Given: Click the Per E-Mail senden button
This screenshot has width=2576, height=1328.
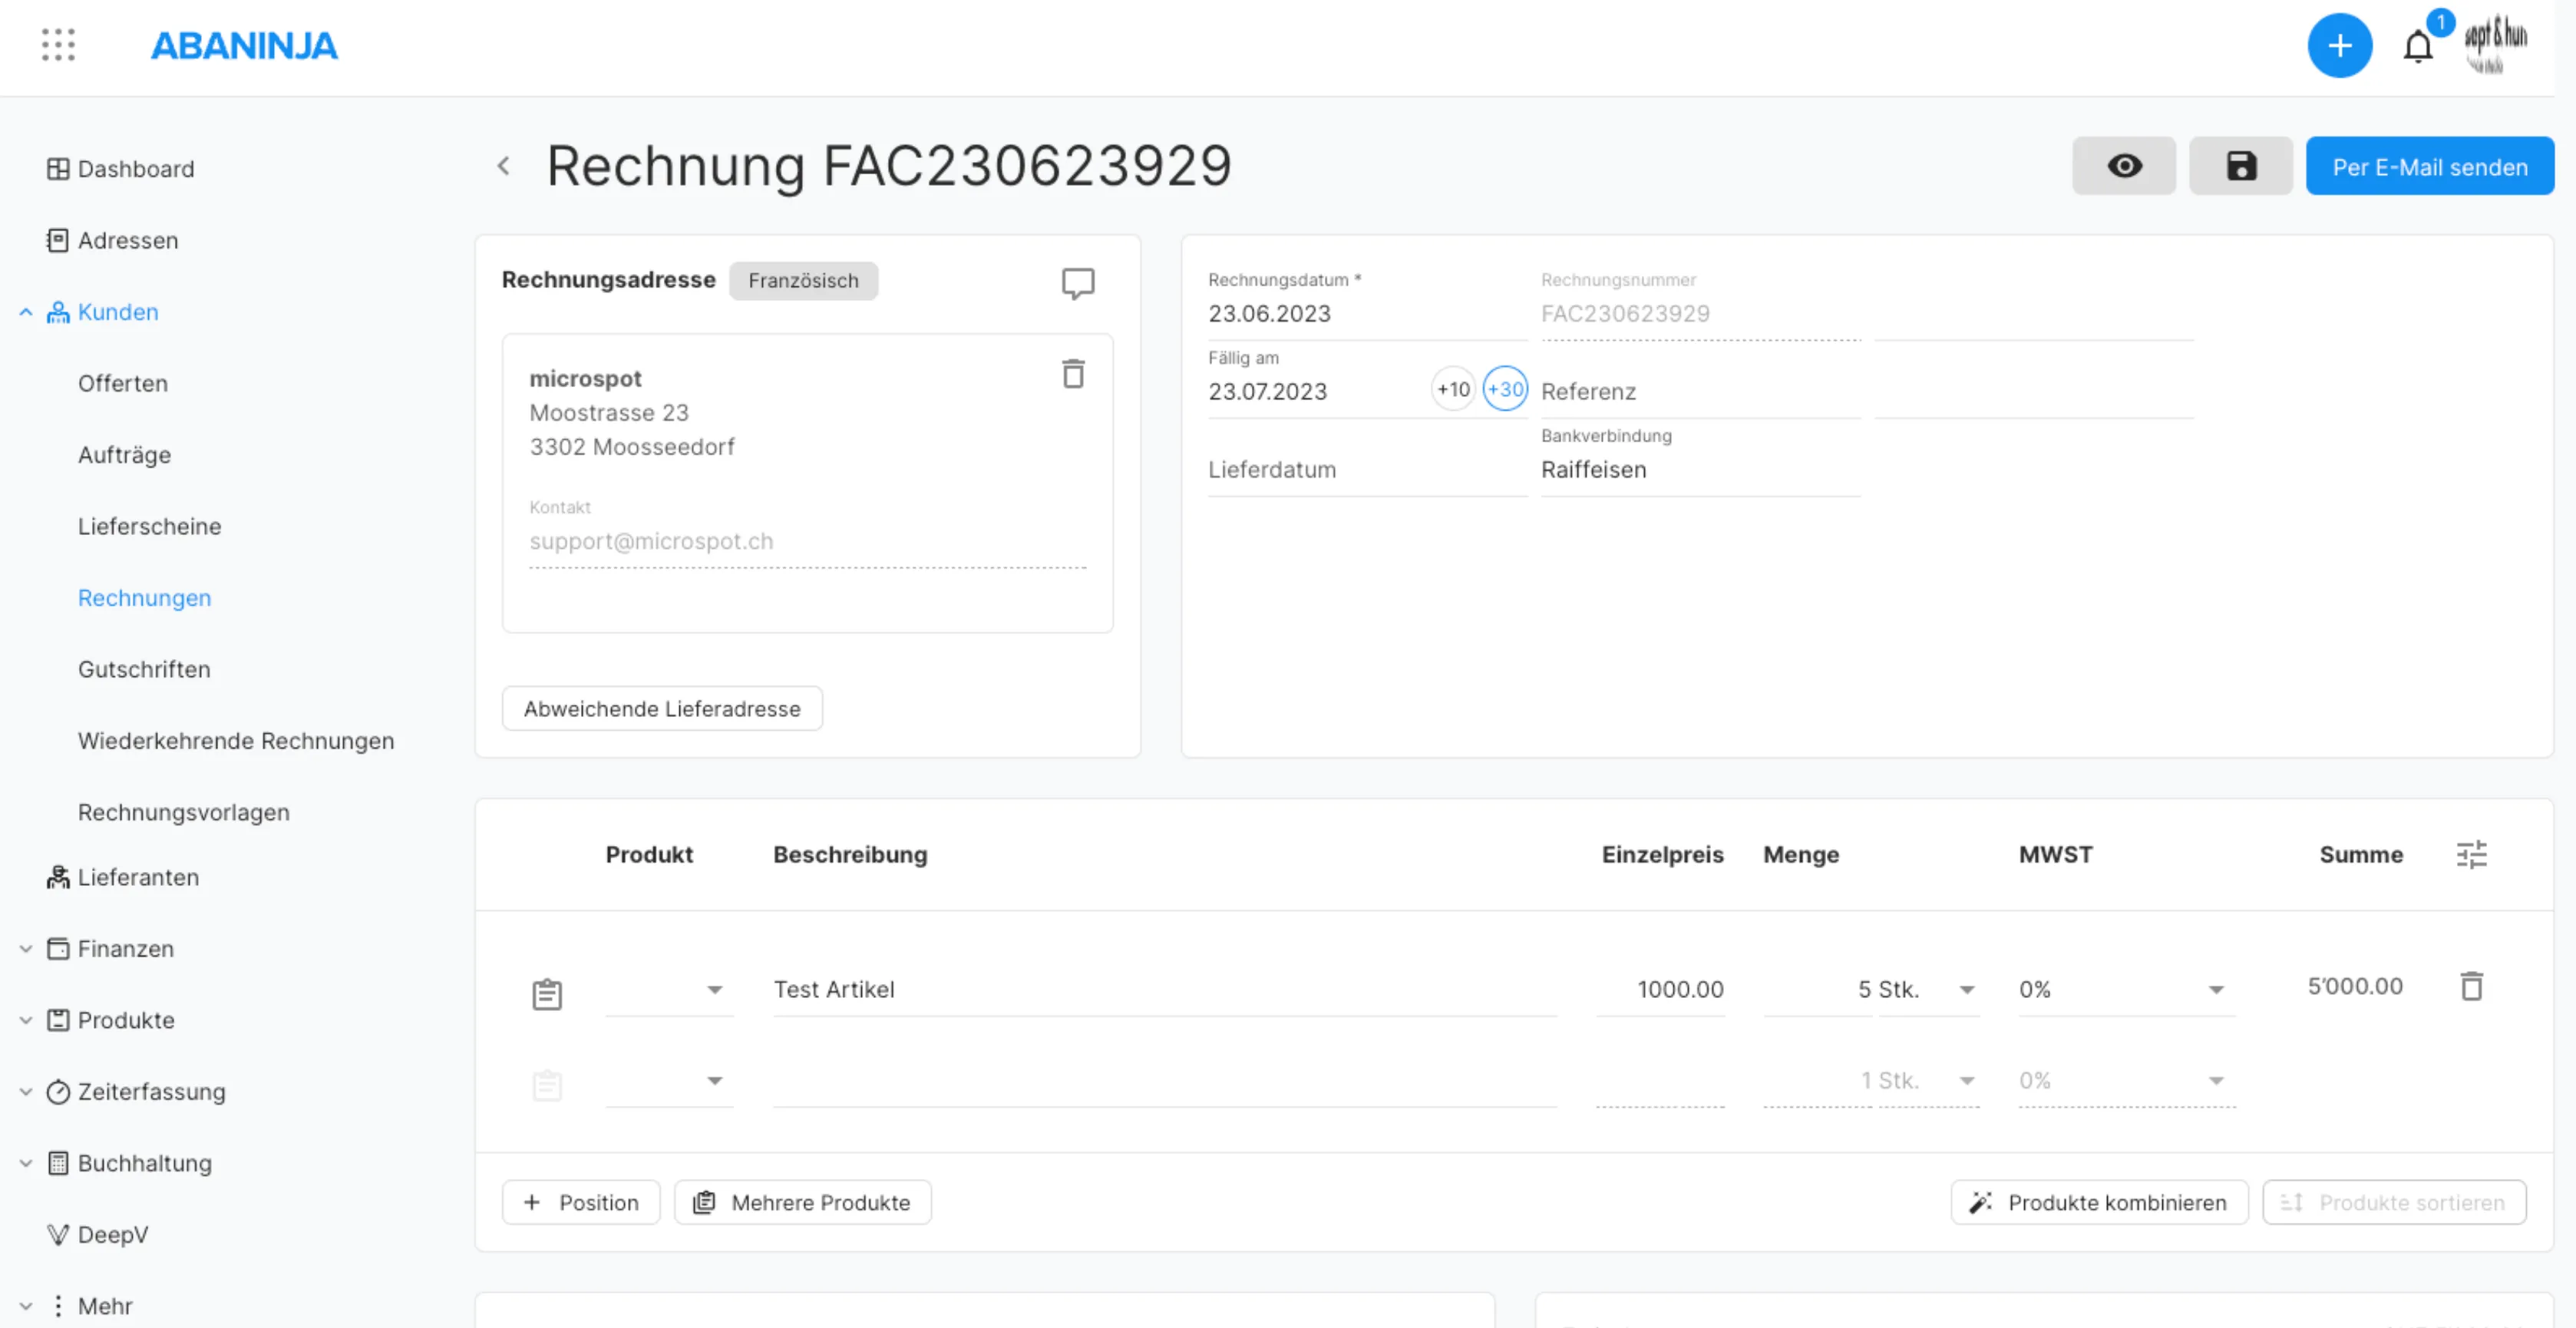Looking at the screenshot, I should (2429, 166).
